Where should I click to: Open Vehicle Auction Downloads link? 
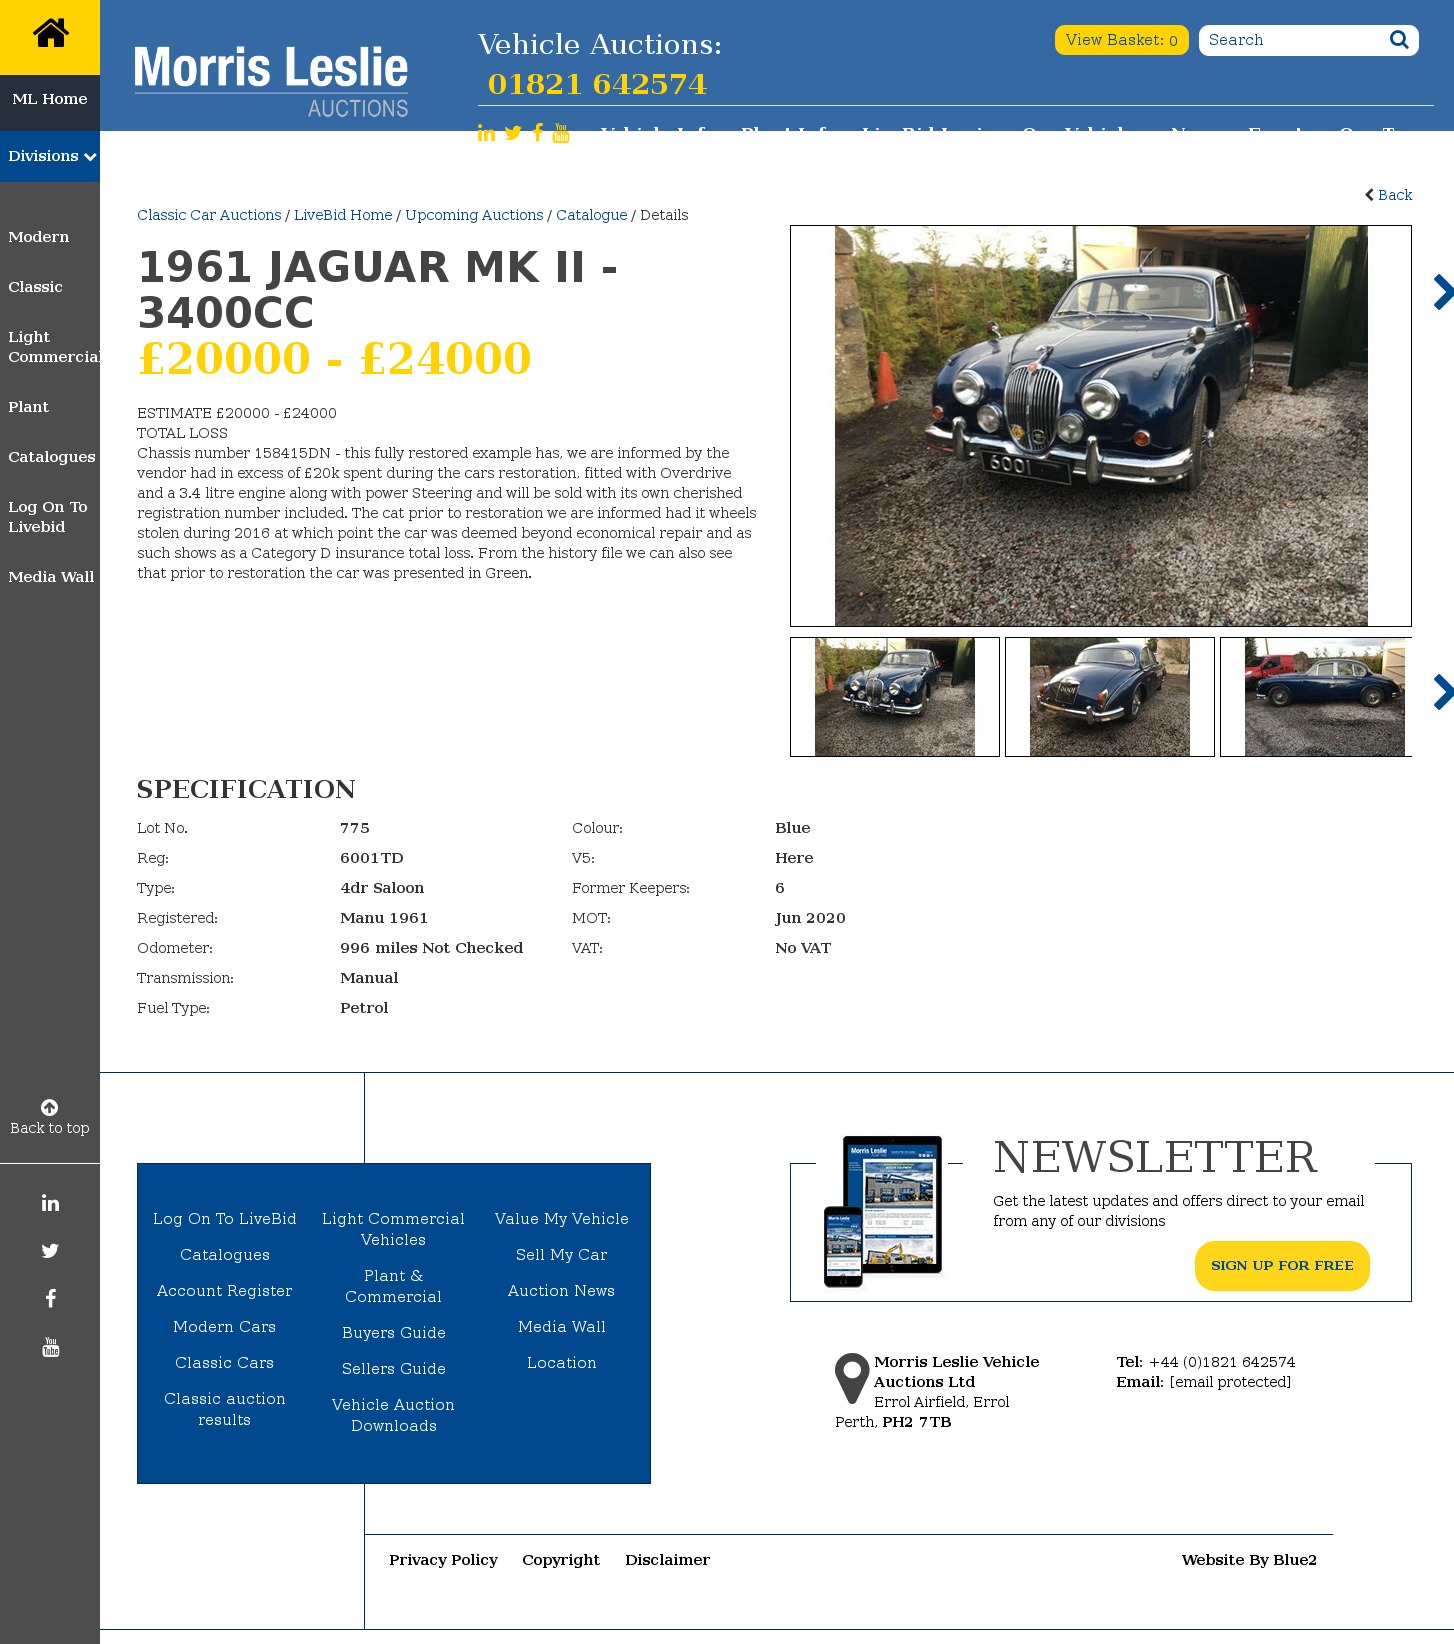[394, 1415]
